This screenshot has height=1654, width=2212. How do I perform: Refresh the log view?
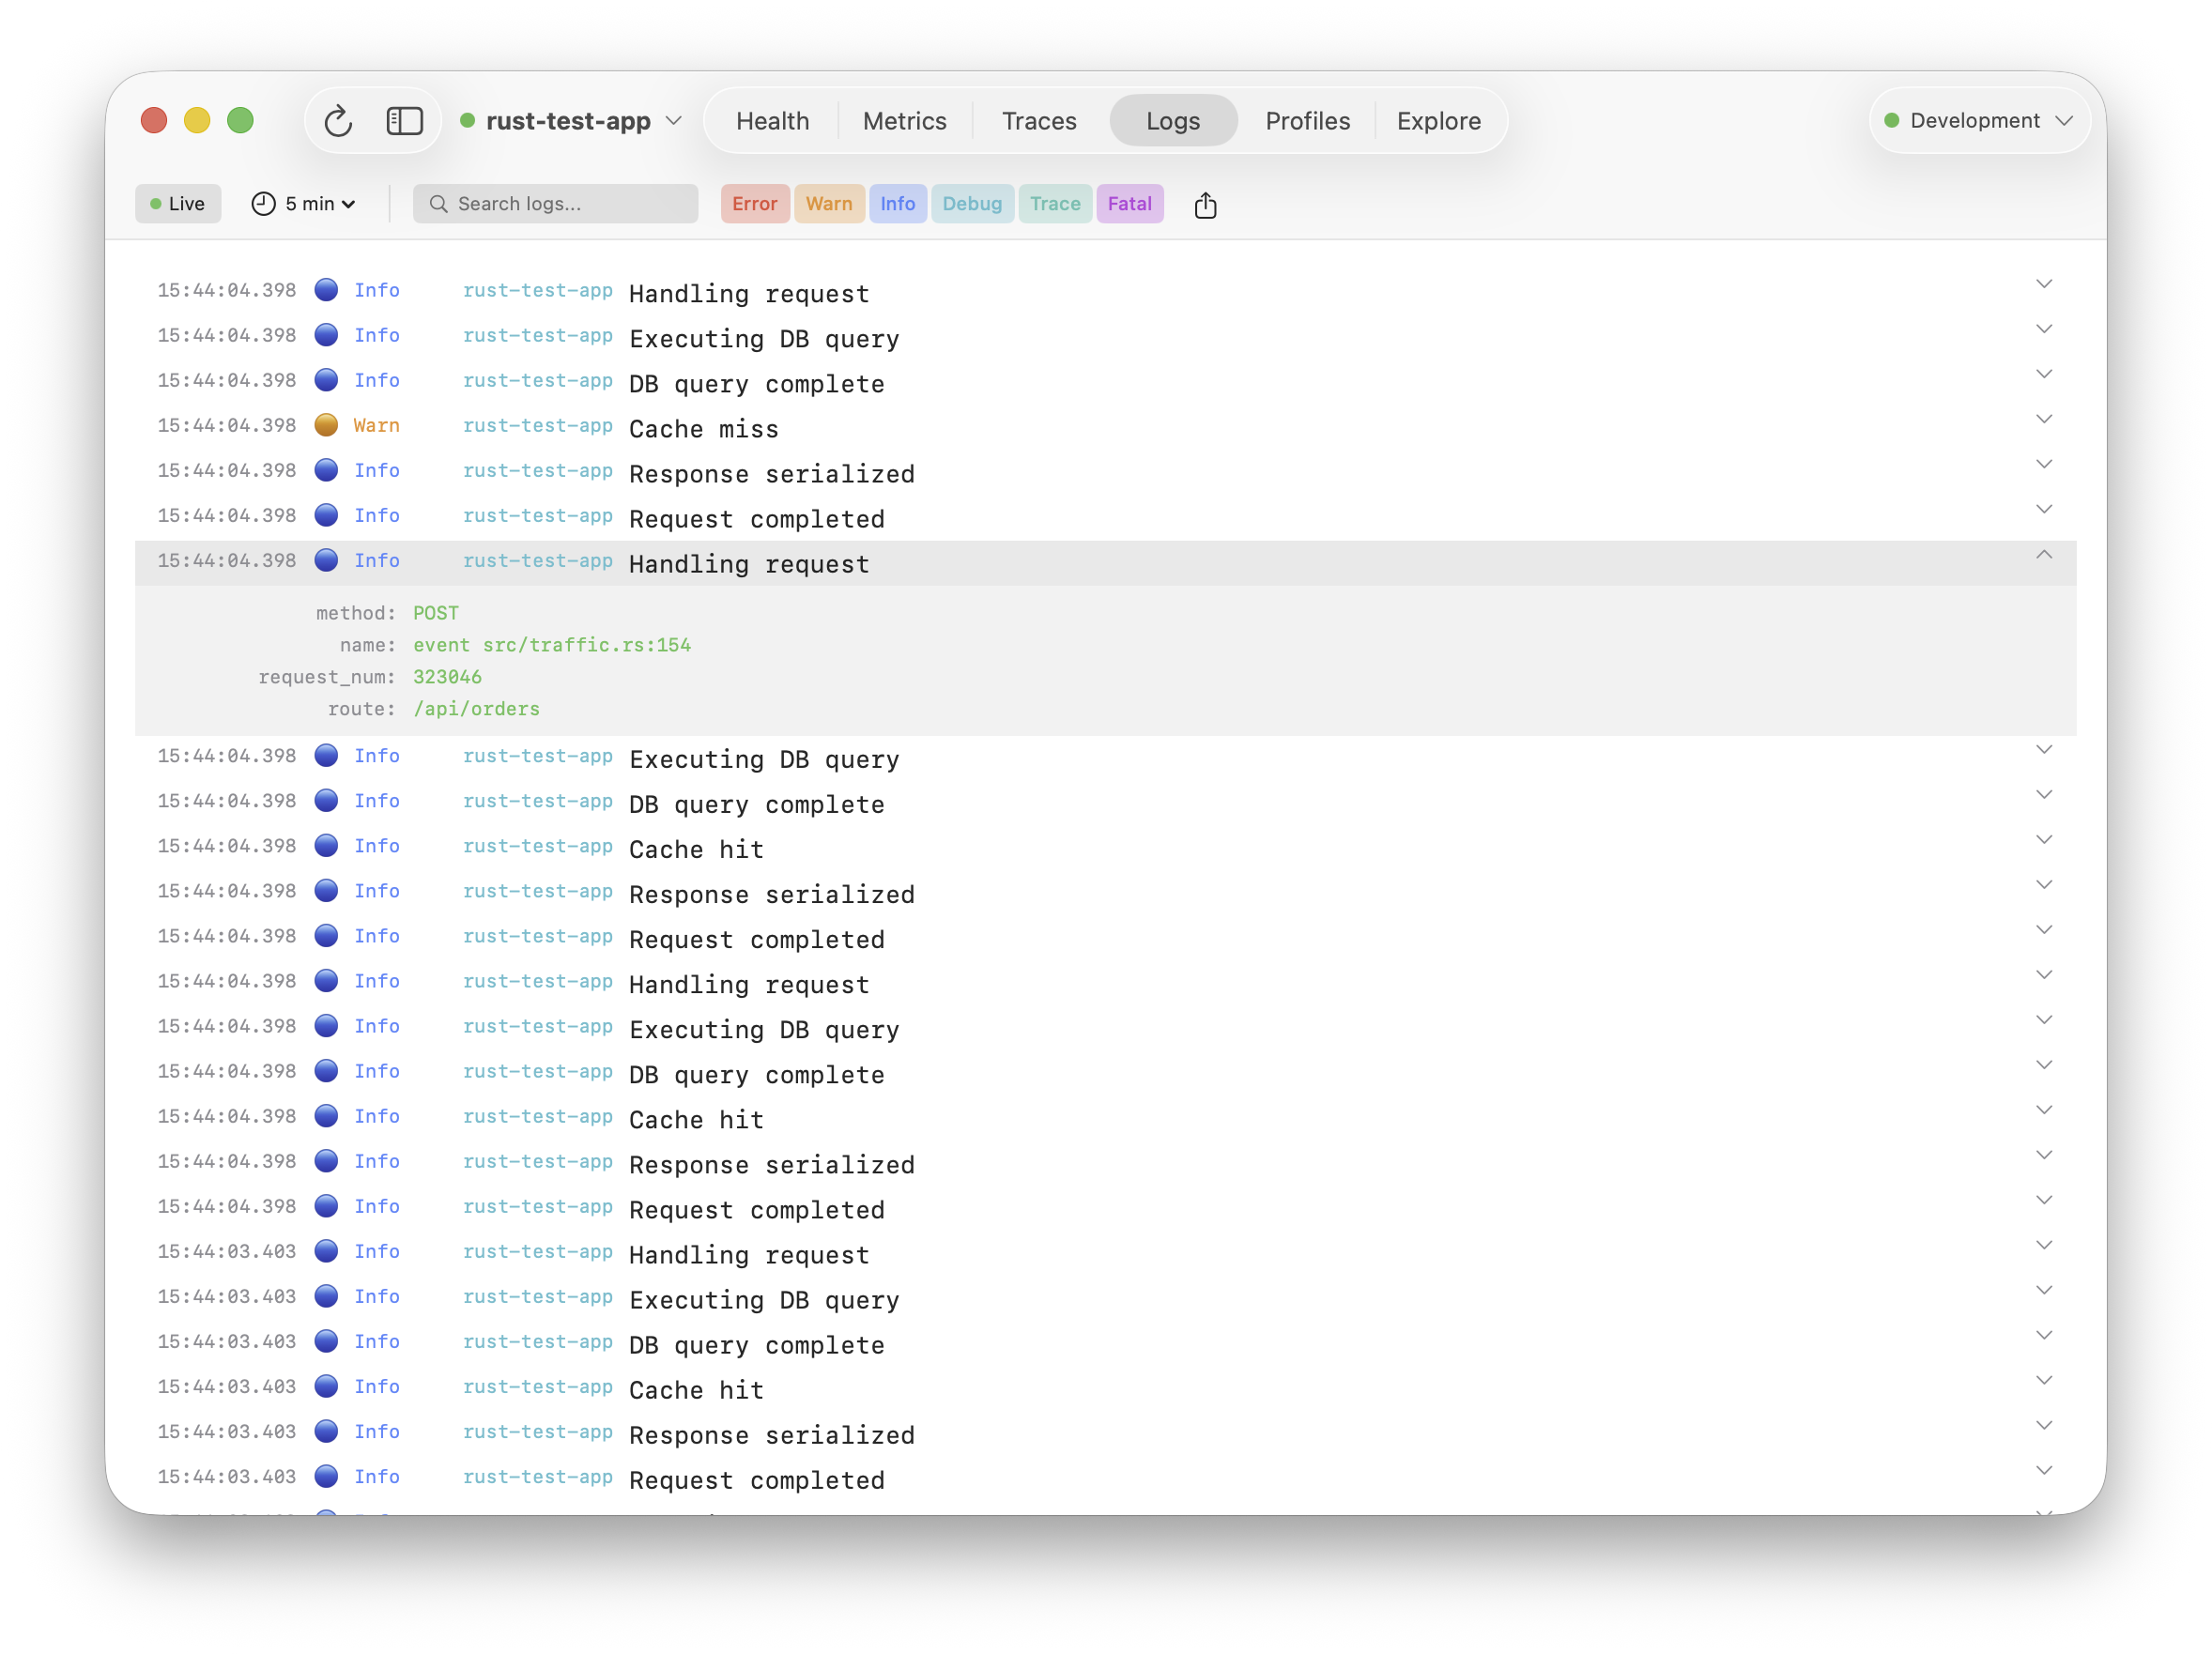pos(338,120)
